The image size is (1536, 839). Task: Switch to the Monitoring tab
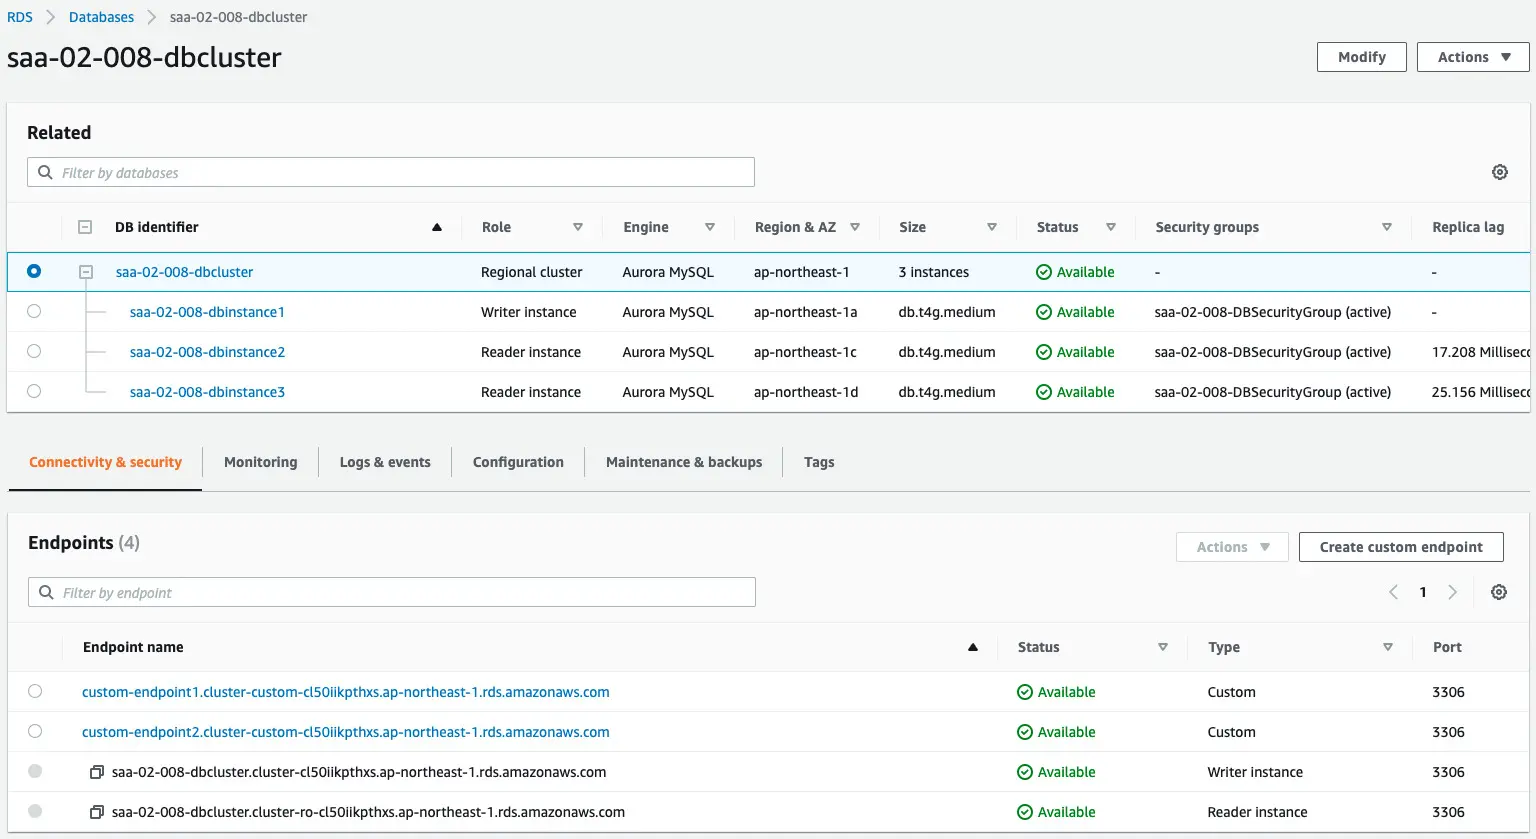tap(260, 462)
